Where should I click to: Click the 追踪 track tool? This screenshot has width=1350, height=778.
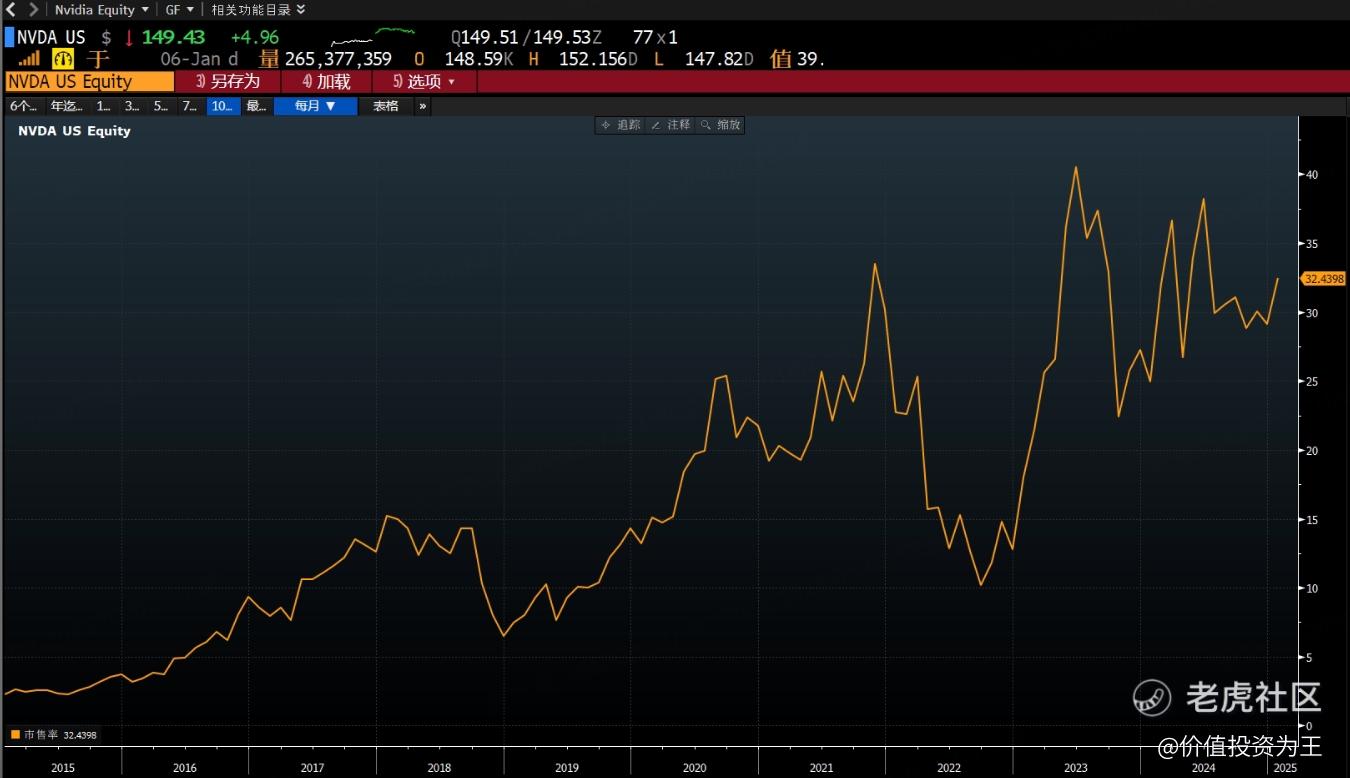[620, 125]
